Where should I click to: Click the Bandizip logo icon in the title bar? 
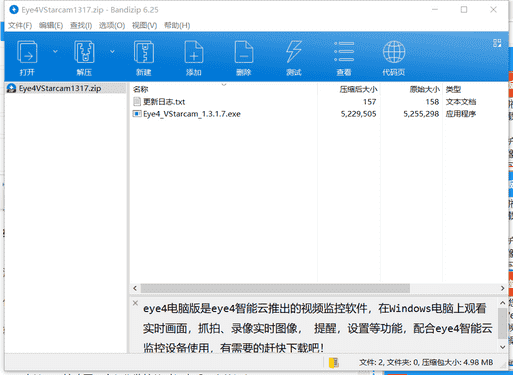(x=14, y=10)
